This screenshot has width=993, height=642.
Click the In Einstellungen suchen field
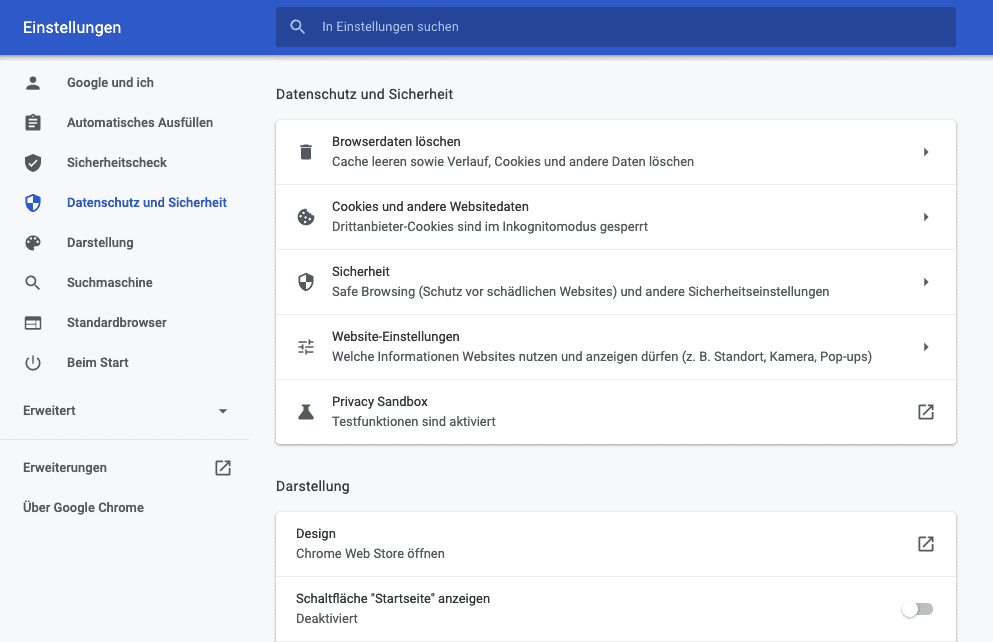pos(616,27)
